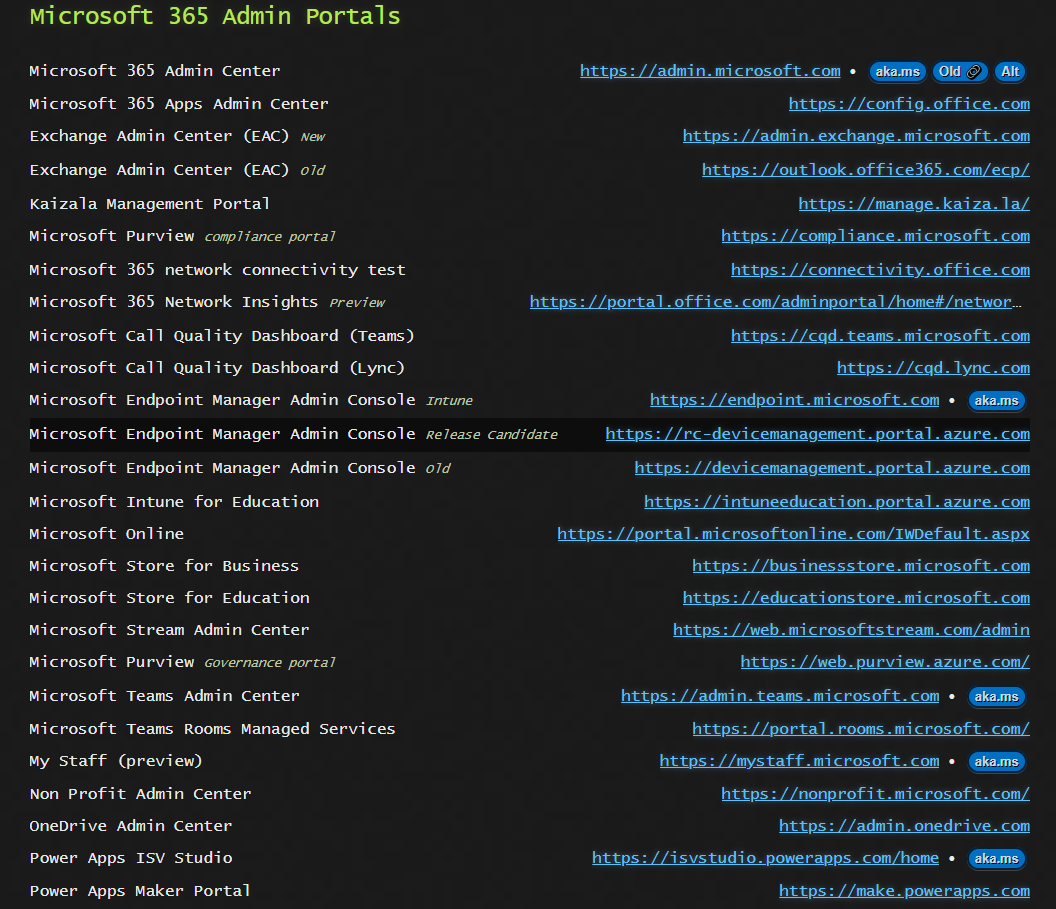Select the Microsoft Purview compliance portal label
The height and width of the screenshot is (909, 1056).
[x=183, y=236]
